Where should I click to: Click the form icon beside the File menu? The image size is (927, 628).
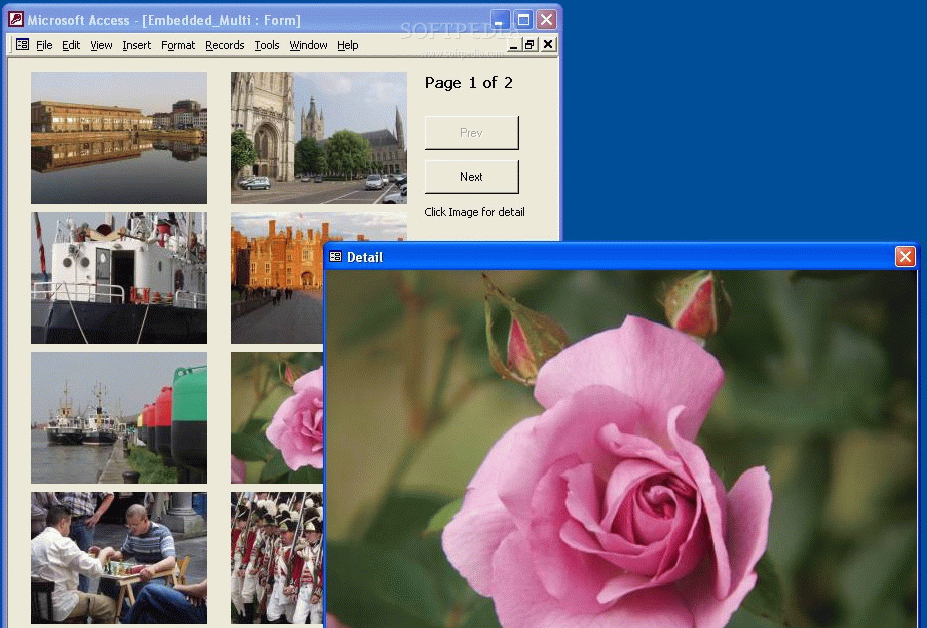pos(22,44)
